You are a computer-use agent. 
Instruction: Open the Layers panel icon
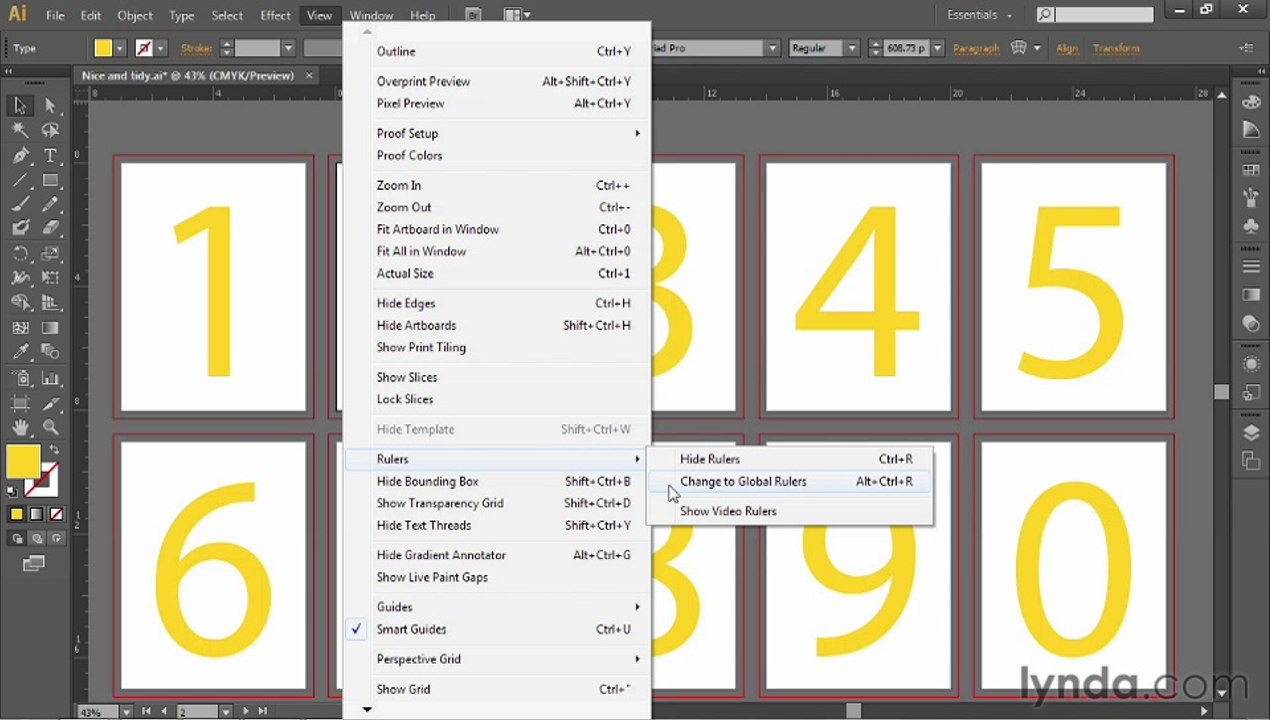coord(1251,433)
